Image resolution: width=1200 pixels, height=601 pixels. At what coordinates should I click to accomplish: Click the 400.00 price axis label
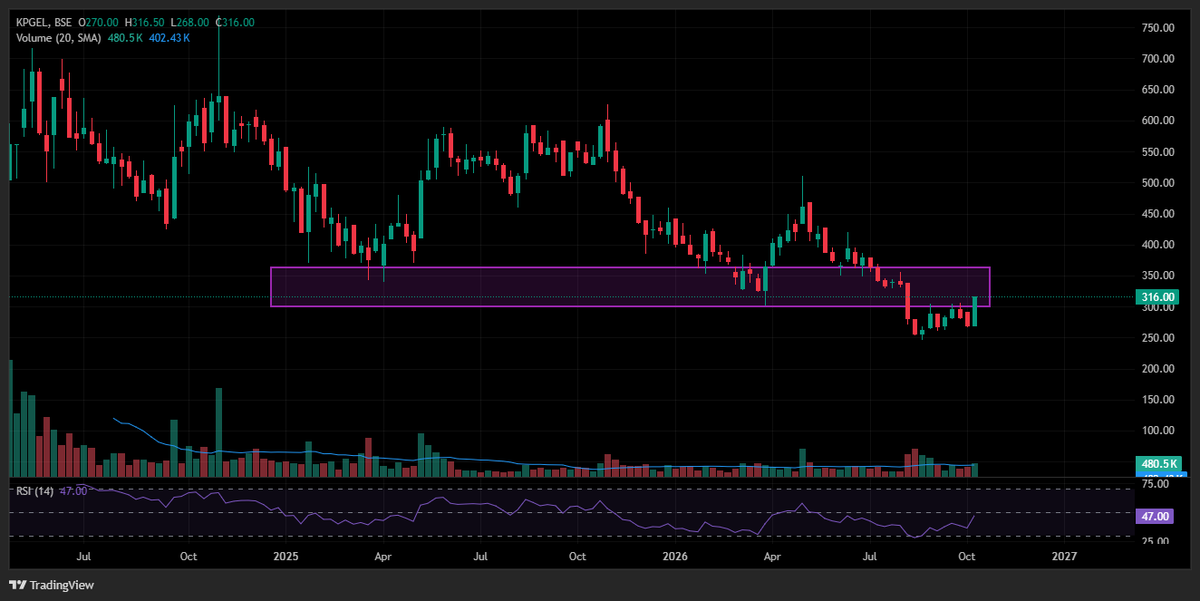tap(1158, 245)
